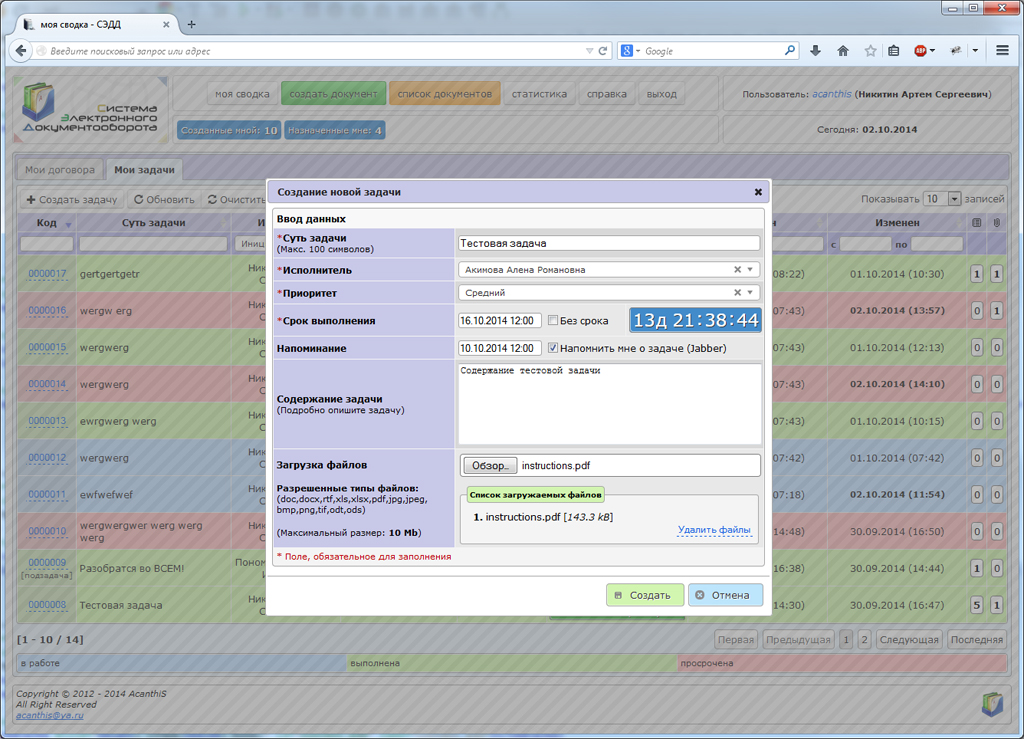Open the 'моя сводка' menu item
The height and width of the screenshot is (739, 1024).
pos(242,94)
